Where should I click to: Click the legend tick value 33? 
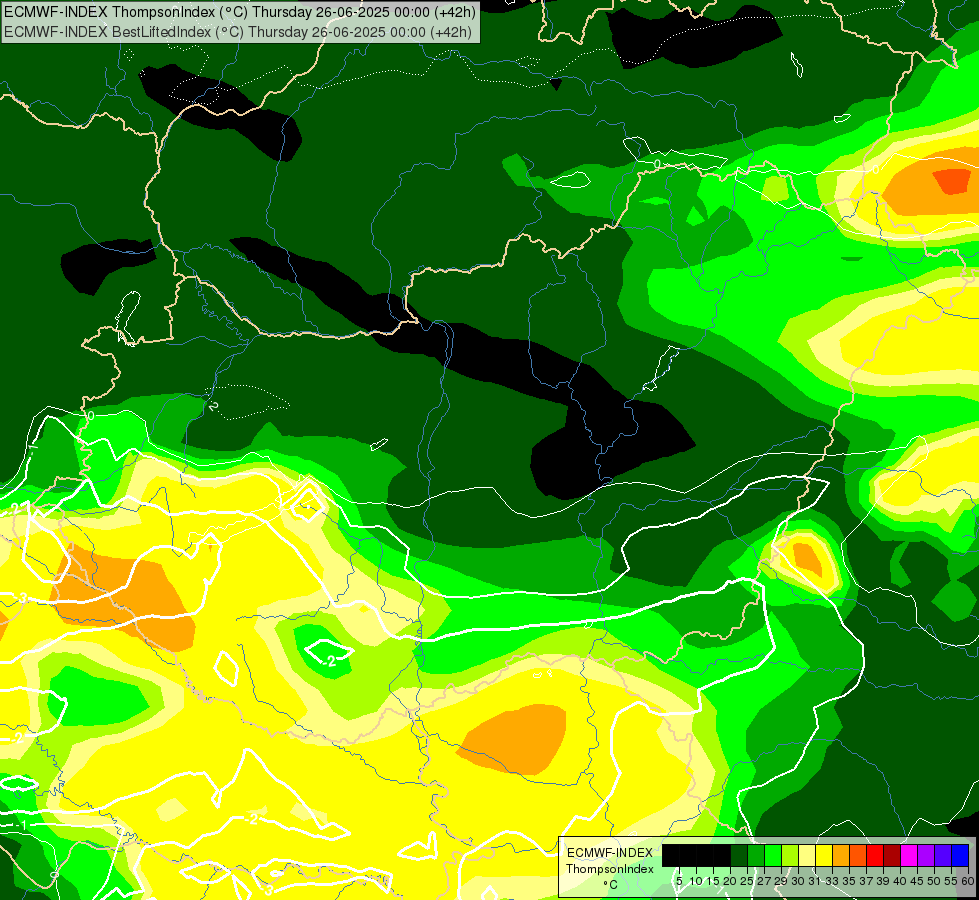pyautogui.click(x=832, y=881)
